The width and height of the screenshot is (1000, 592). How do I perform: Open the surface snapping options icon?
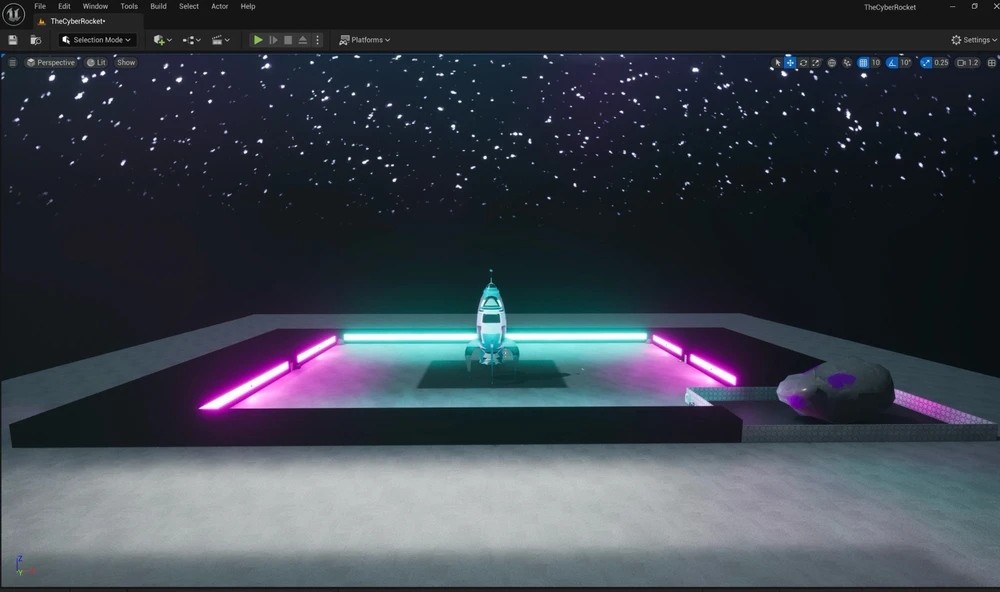(847, 63)
